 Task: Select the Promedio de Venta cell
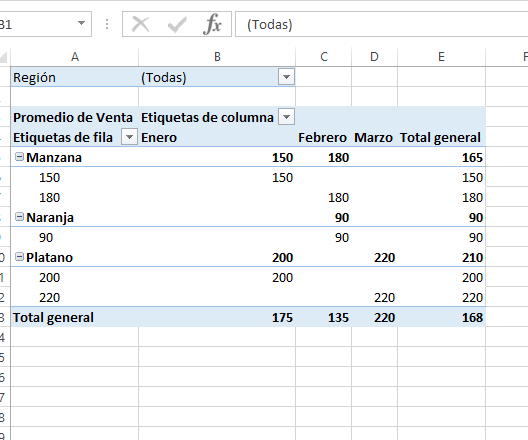pyautogui.click(x=73, y=117)
